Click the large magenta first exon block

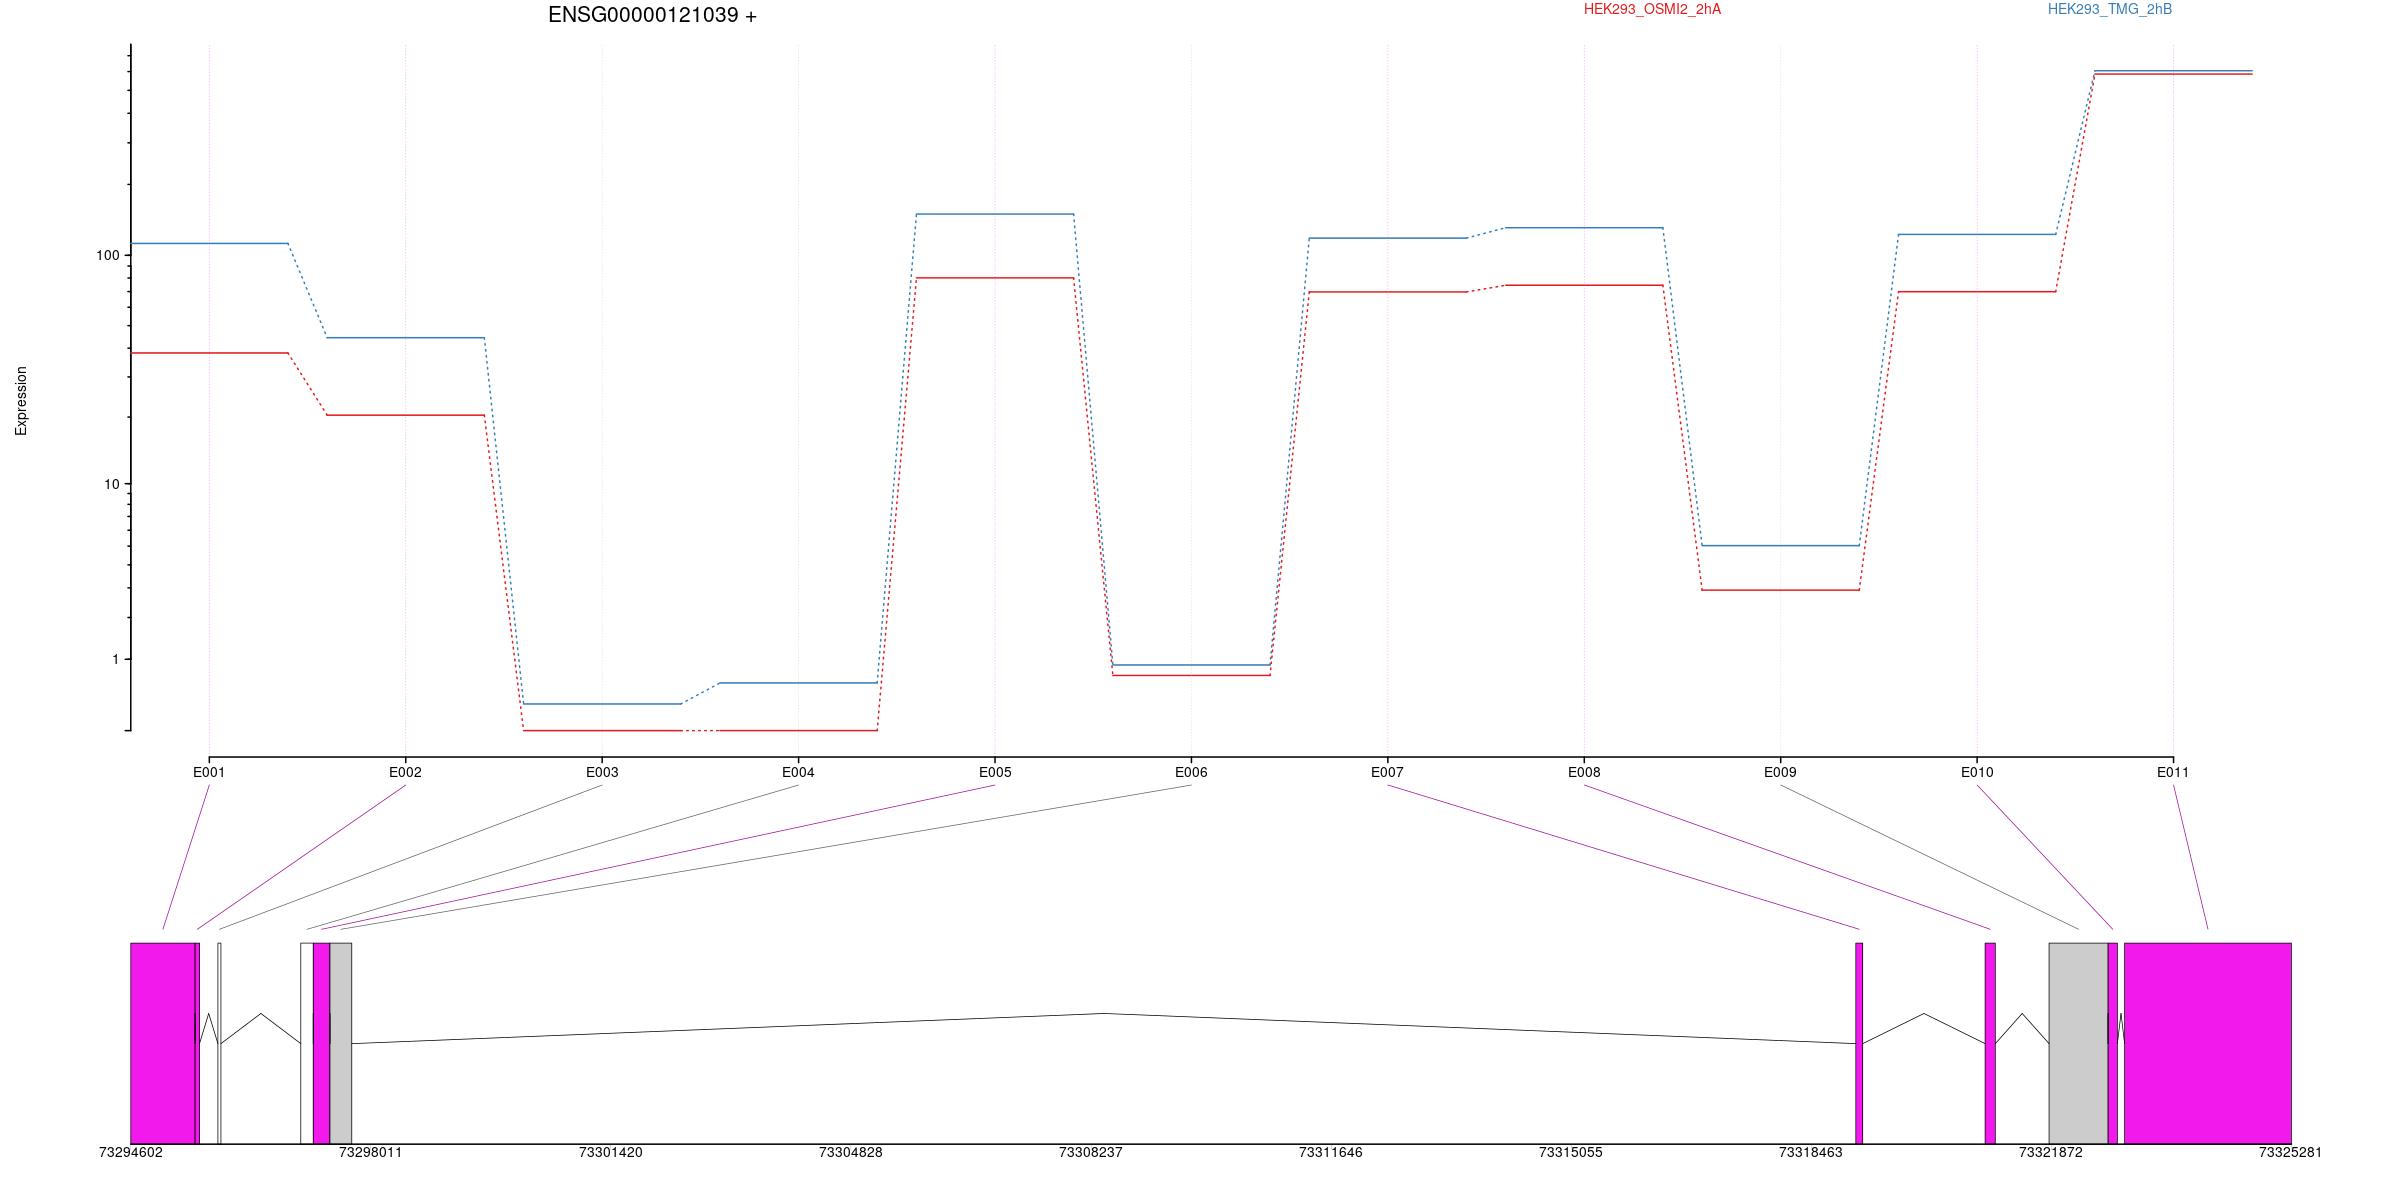point(163,1043)
